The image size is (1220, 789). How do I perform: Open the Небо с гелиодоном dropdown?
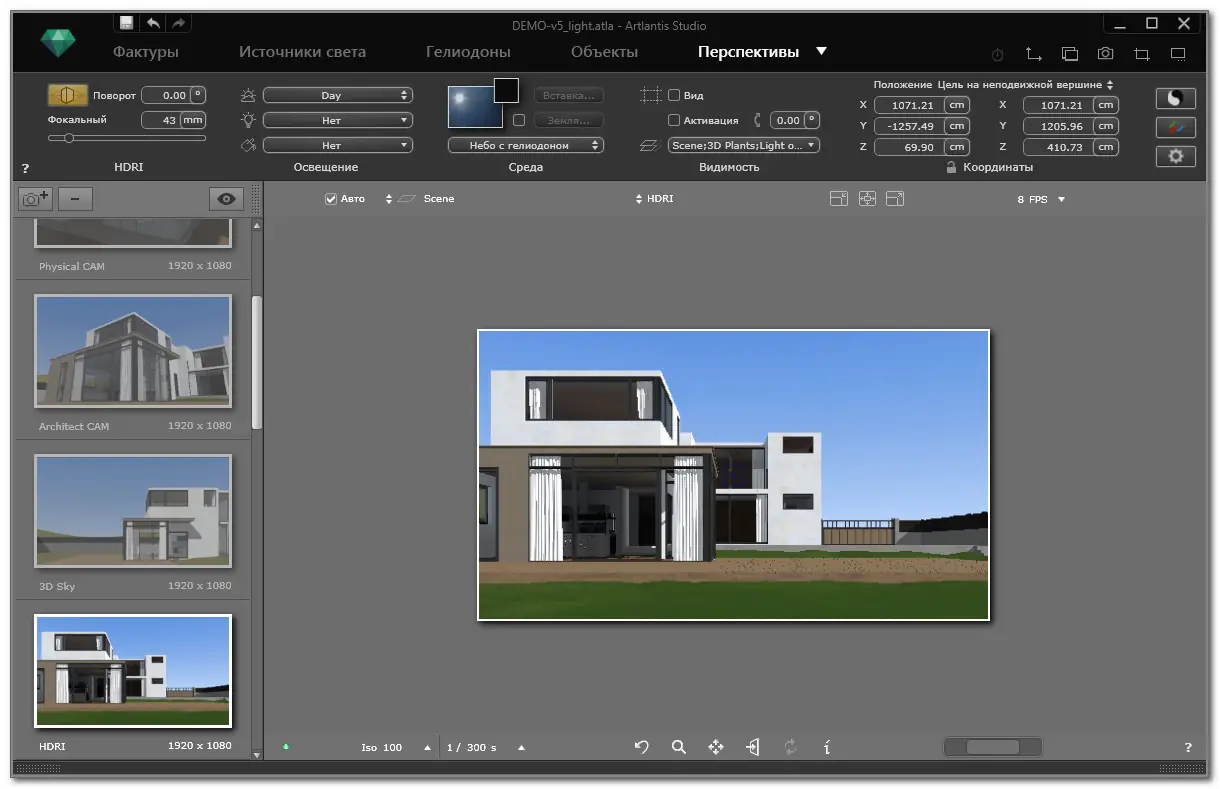pyautogui.click(x=525, y=145)
